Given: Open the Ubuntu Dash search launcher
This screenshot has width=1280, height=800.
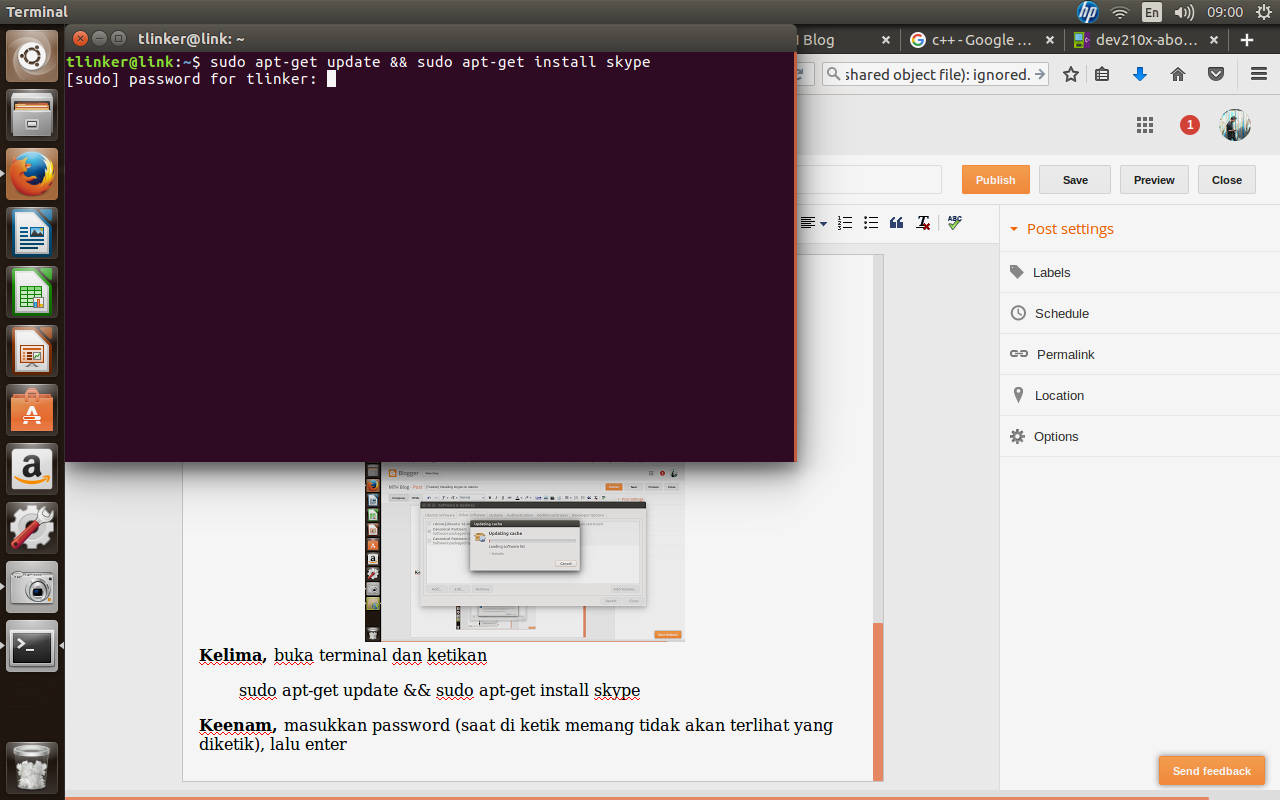Looking at the screenshot, I should [32, 56].
